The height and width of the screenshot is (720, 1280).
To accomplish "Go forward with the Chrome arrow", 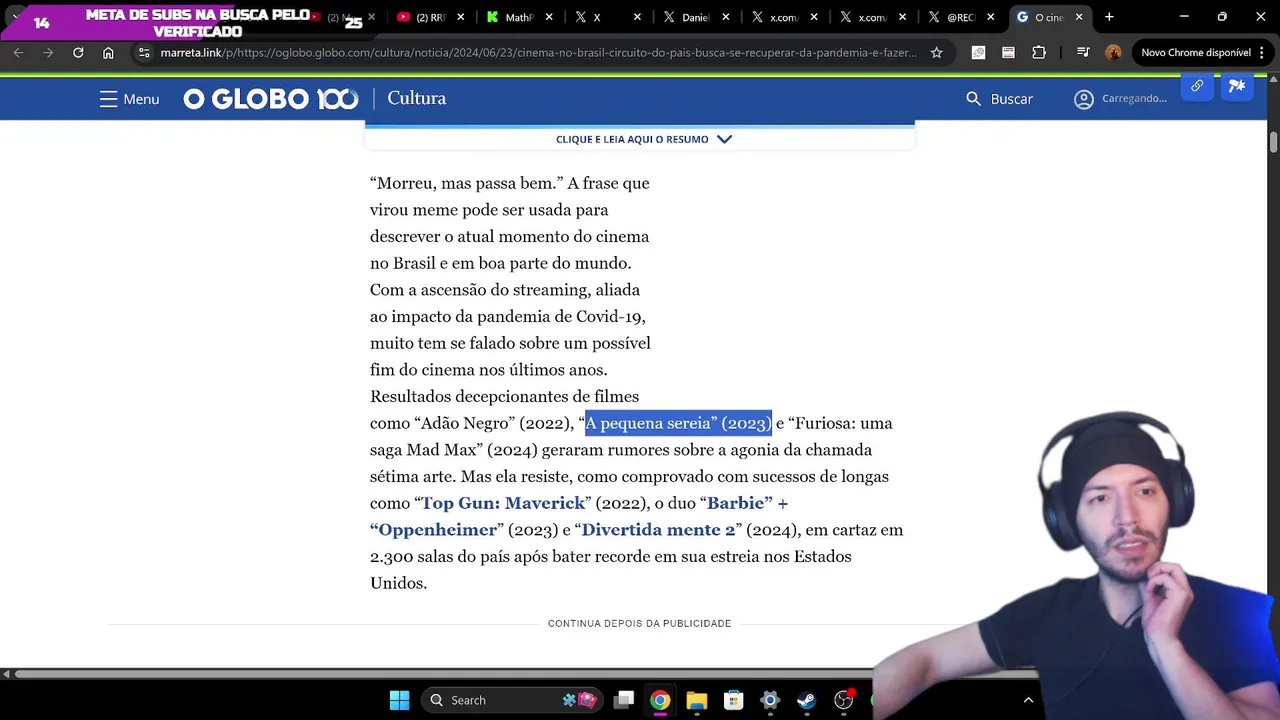I will 48,53.
